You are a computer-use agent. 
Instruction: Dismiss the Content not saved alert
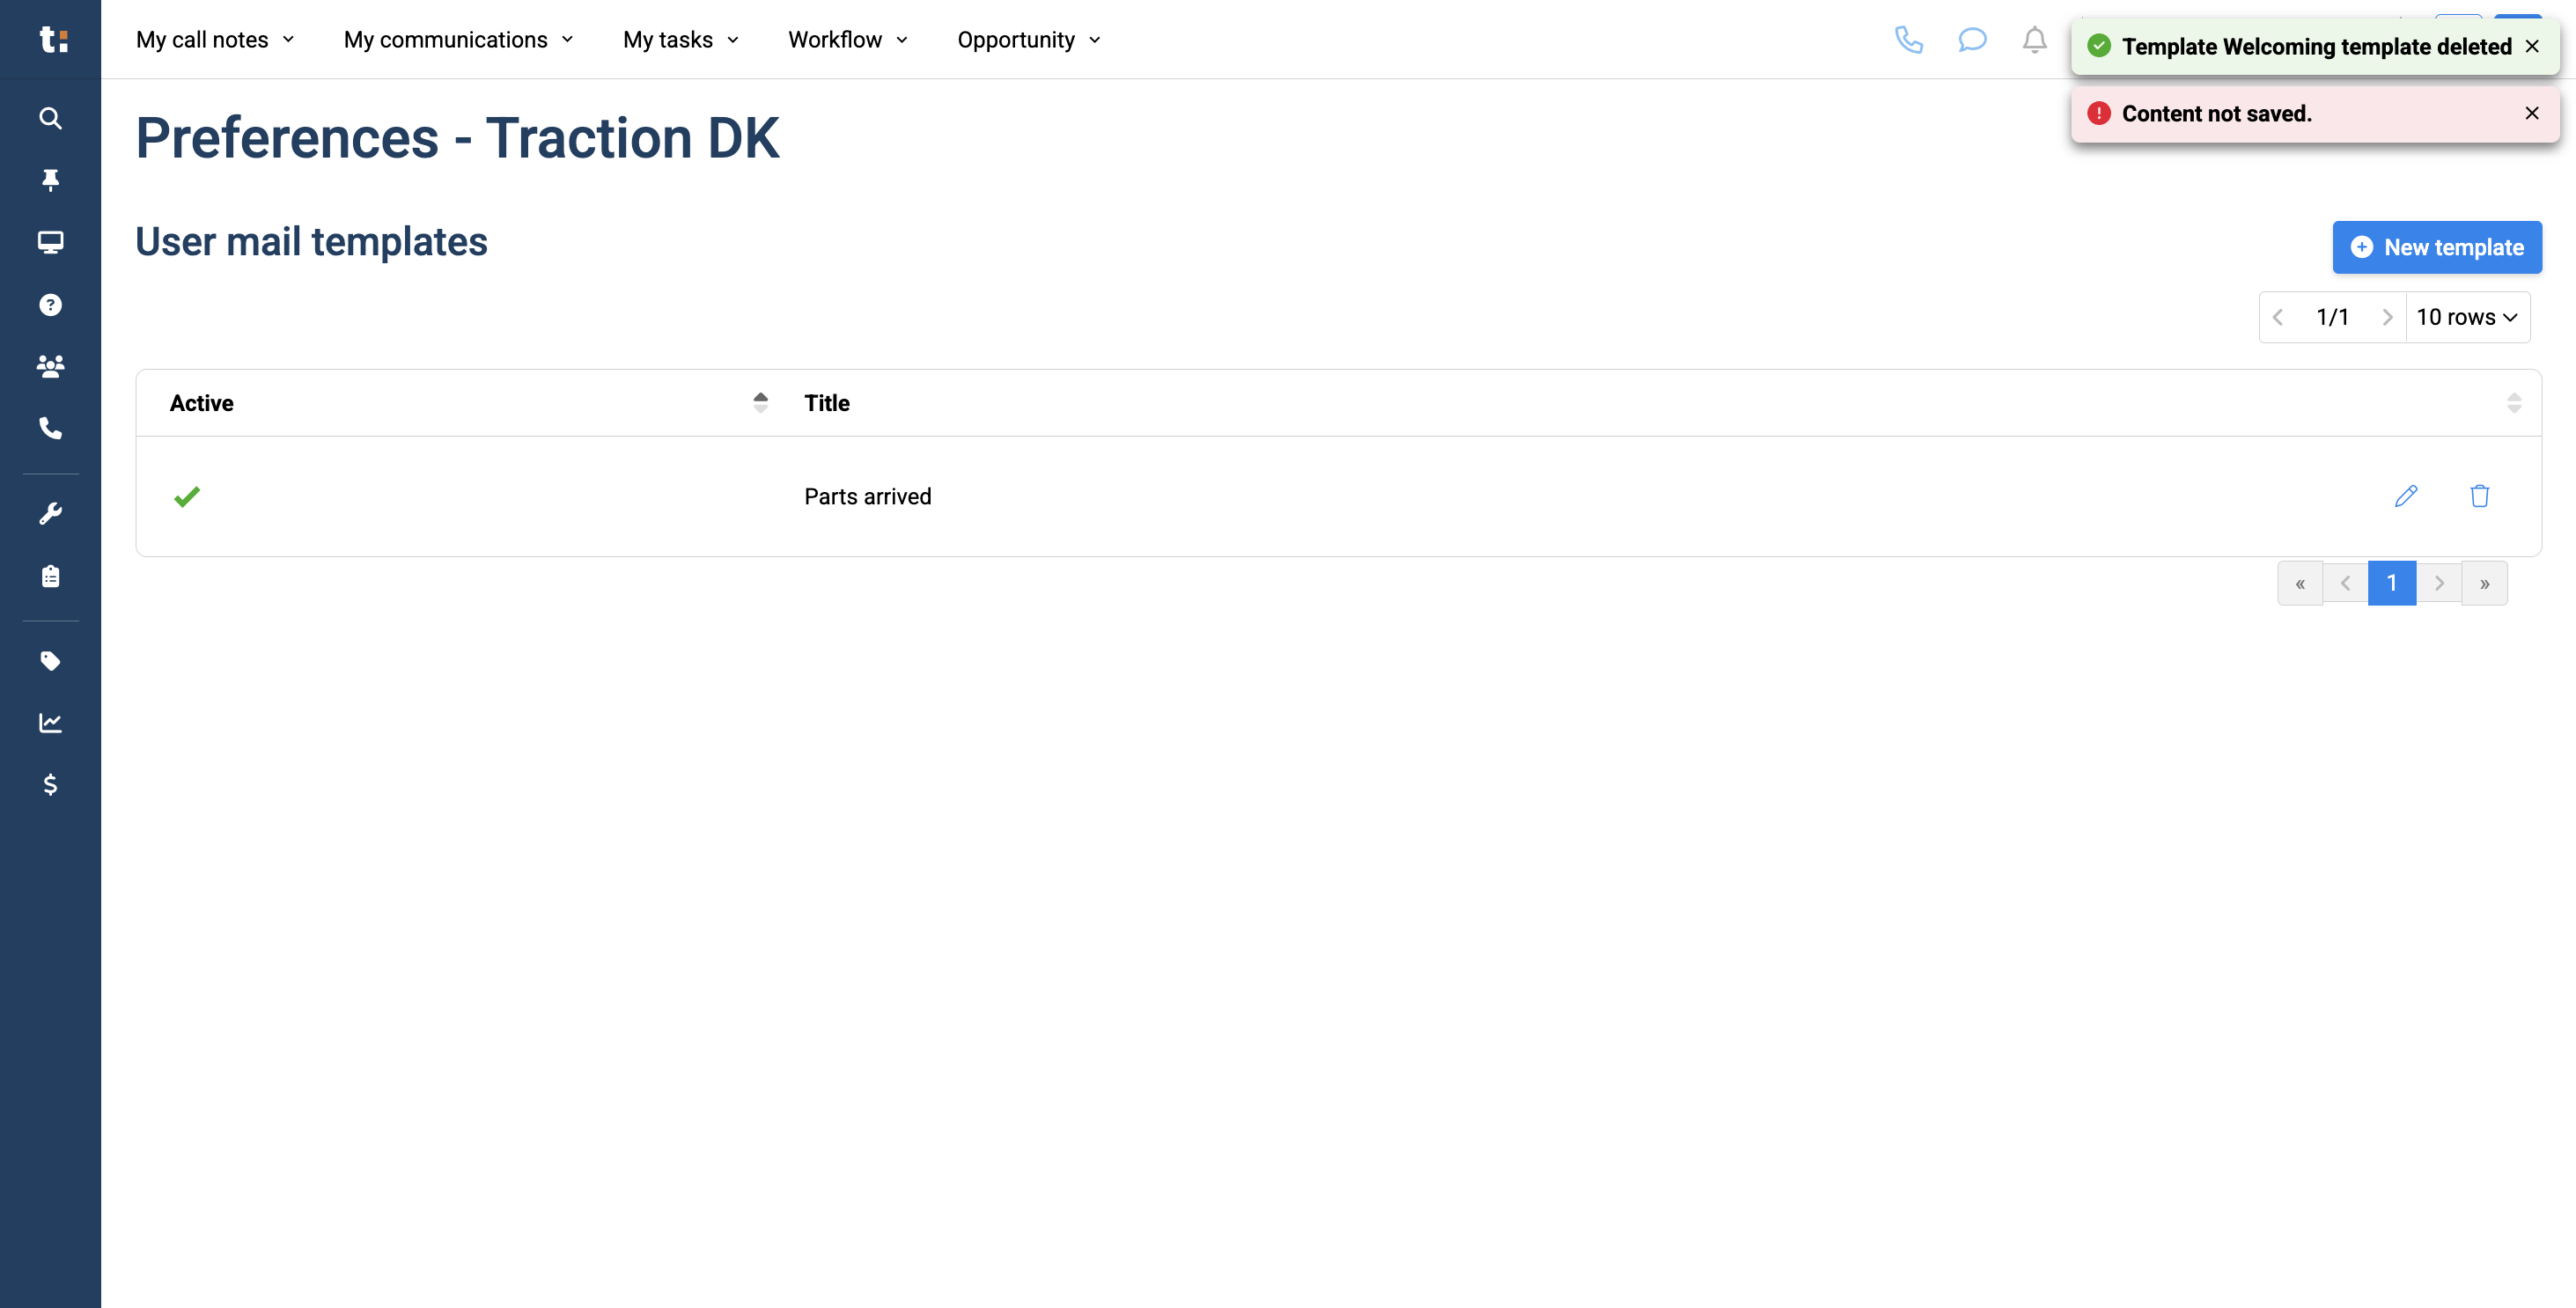(x=2531, y=113)
